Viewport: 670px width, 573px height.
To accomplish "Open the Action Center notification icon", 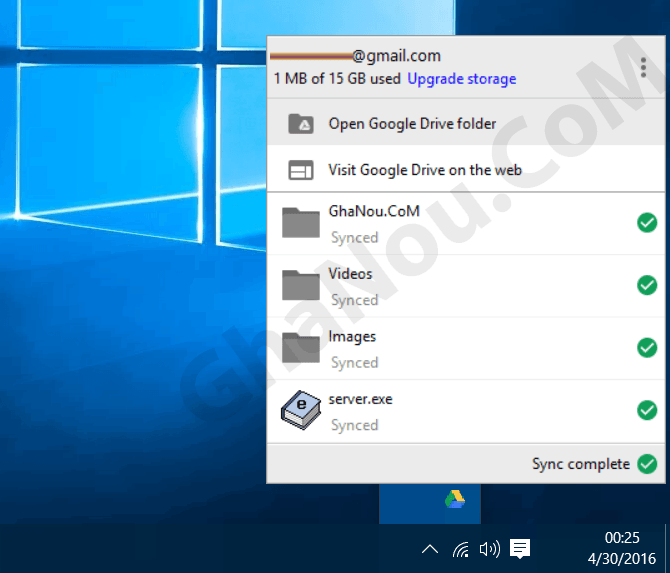I will point(520,549).
